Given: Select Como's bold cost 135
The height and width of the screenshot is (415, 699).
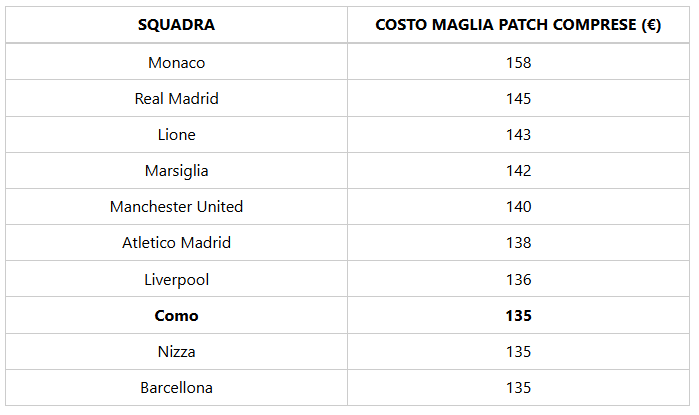Looking at the screenshot, I should pos(518,315).
